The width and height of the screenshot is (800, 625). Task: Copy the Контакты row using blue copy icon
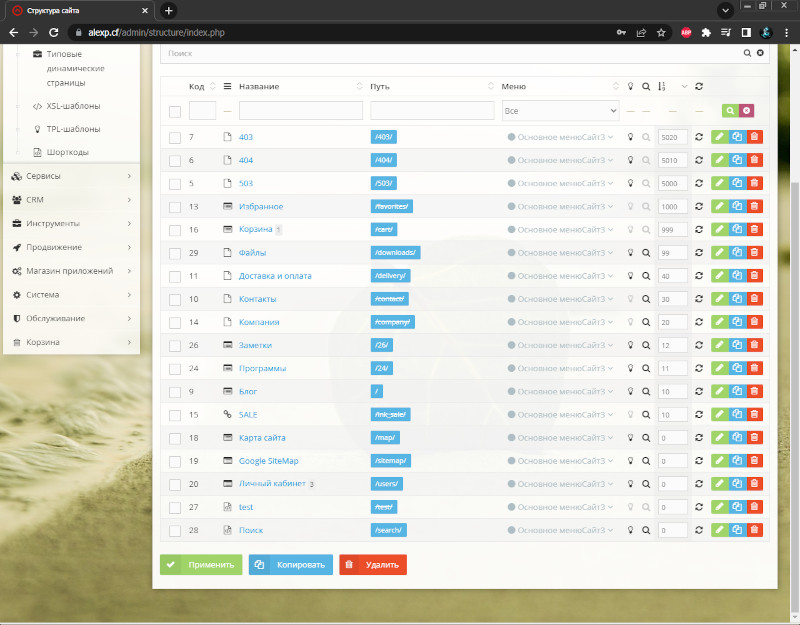pyautogui.click(x=737, y=299)
